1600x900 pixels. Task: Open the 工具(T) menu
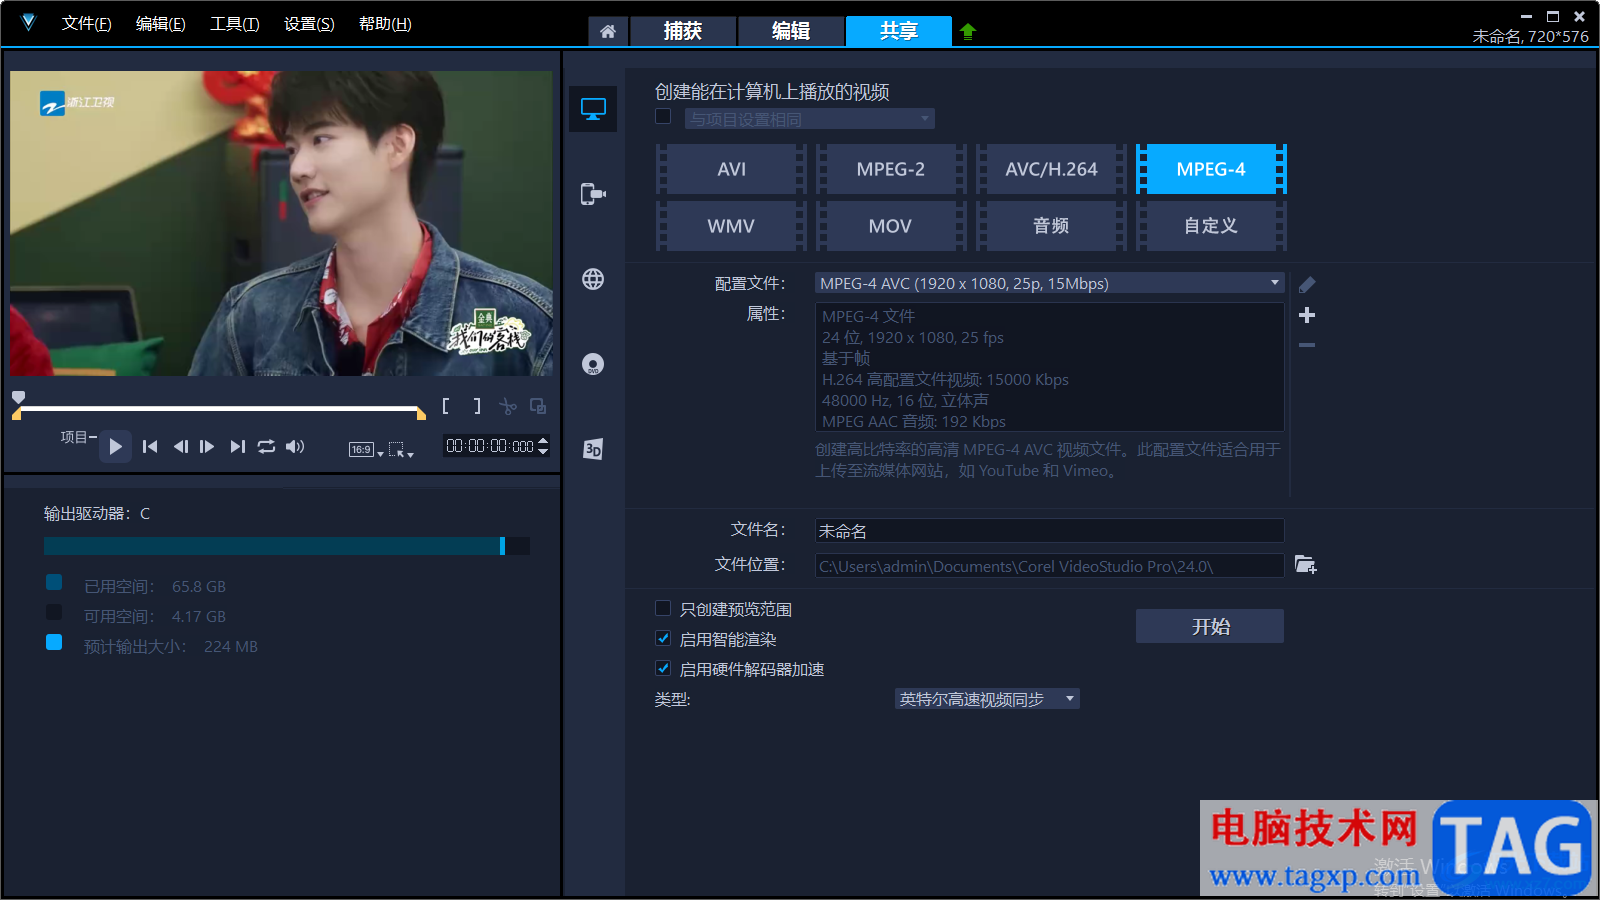coord(234,24)
